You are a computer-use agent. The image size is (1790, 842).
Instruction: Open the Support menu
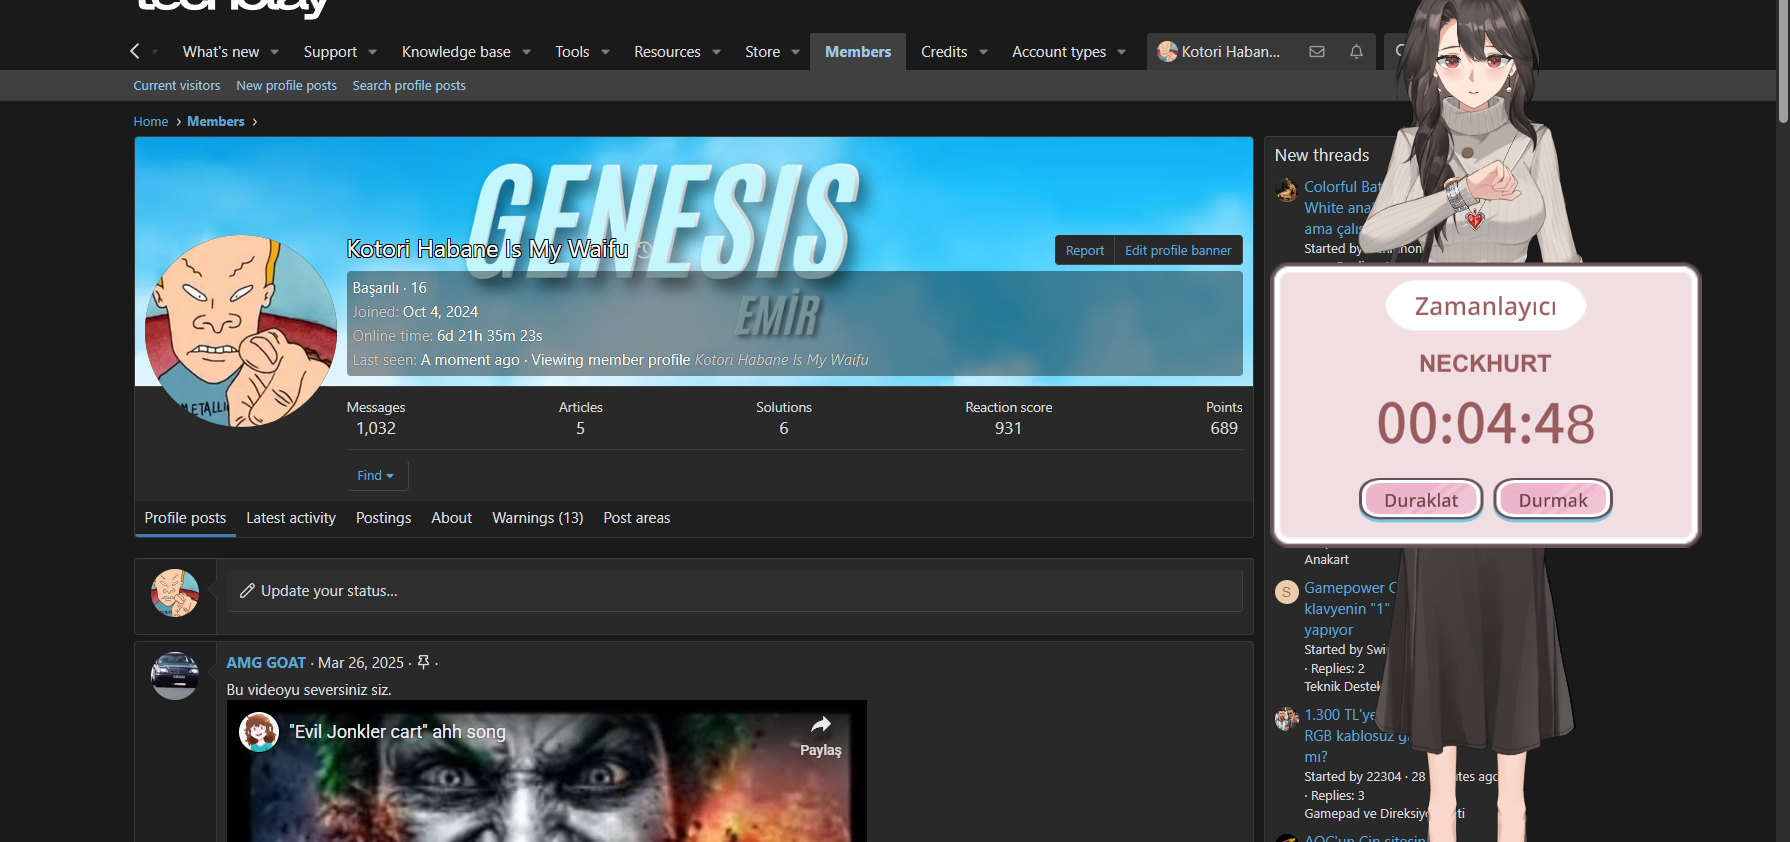click(330, 52)
